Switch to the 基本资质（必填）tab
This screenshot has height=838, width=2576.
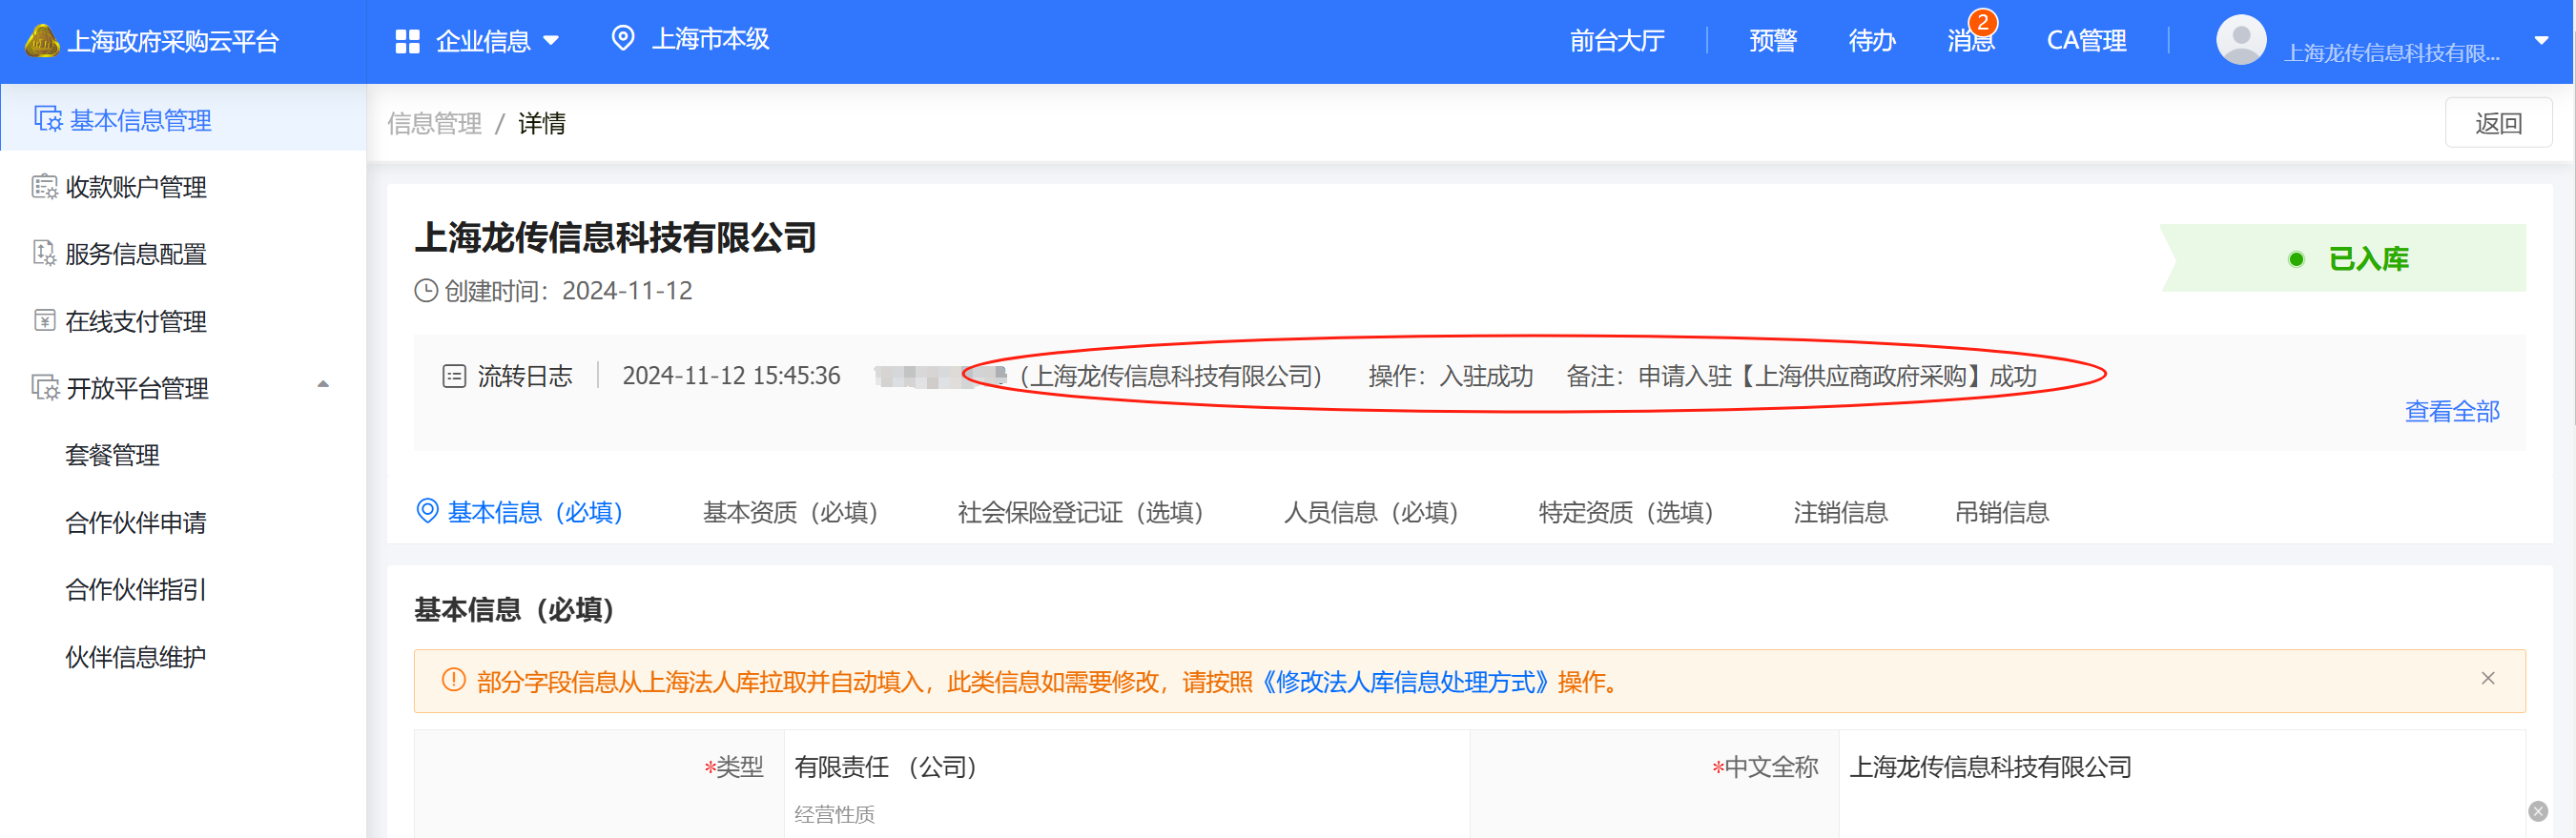coord(789,512)
